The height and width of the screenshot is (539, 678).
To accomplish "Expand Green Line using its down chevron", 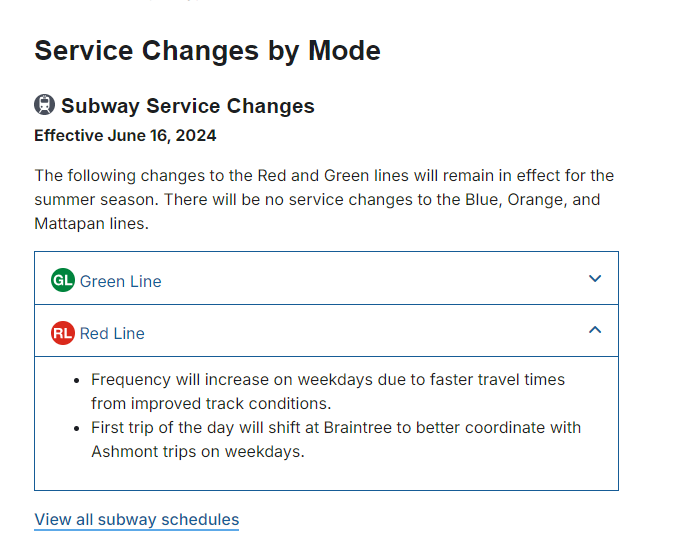I will point(595,279).
